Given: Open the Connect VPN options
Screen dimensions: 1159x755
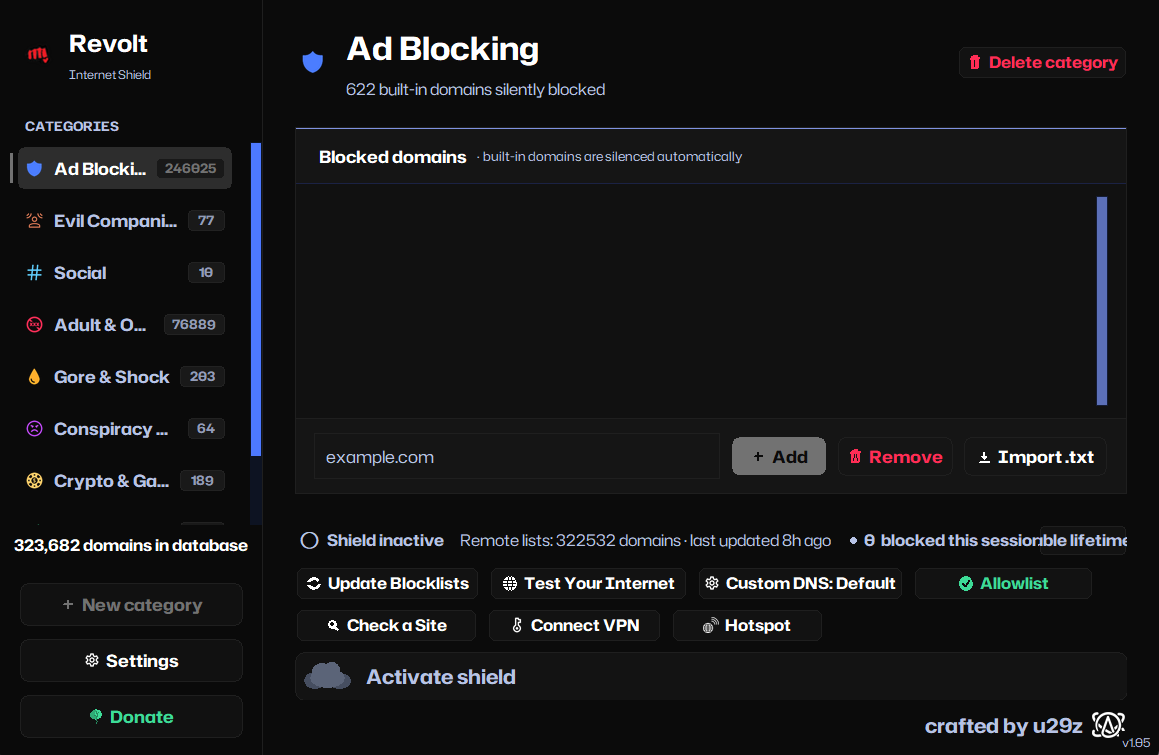Looking at the screenshot, I should pos(575,626).
